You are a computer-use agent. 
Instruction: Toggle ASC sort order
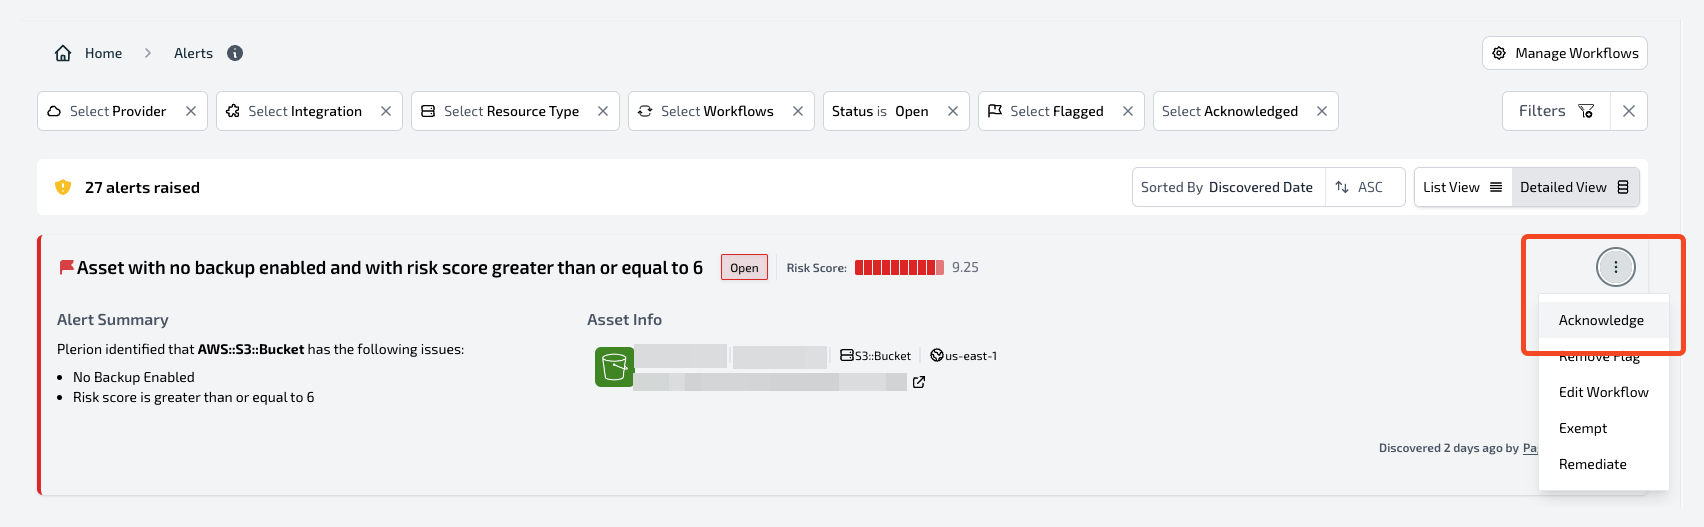point(1360,187)
